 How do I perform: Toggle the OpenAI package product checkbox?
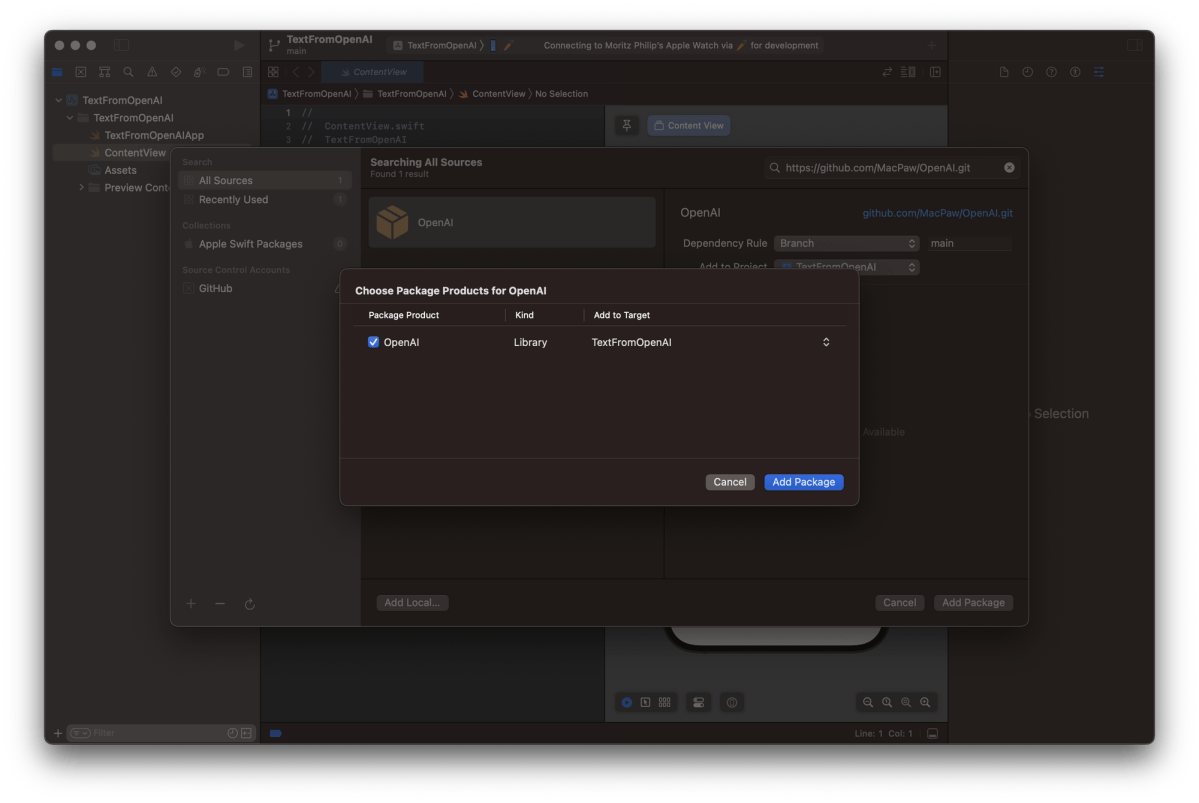[373, 342]
